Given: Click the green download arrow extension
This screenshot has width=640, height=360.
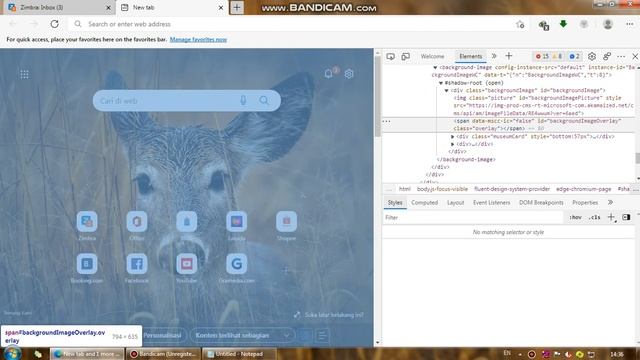Looking at the screenshot, I should pyautogui.click(x=563, y=24).
